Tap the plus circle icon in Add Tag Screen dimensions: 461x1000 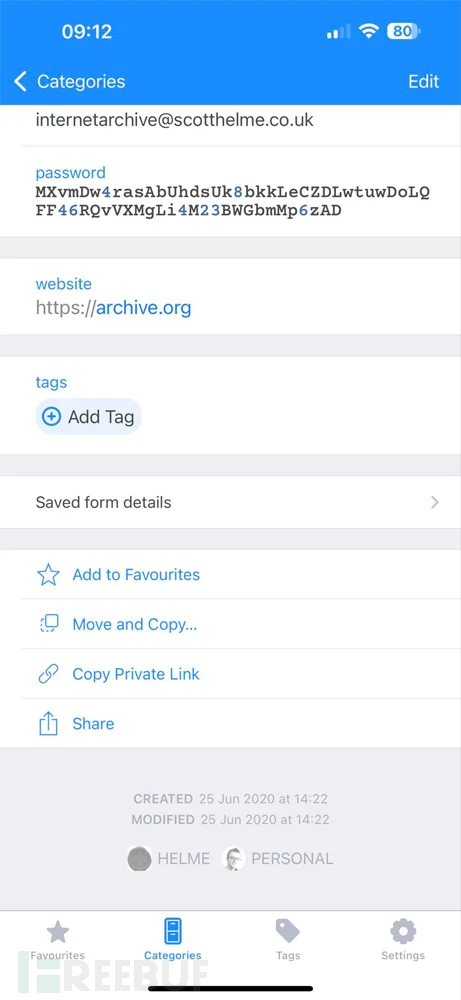point(51,417)
